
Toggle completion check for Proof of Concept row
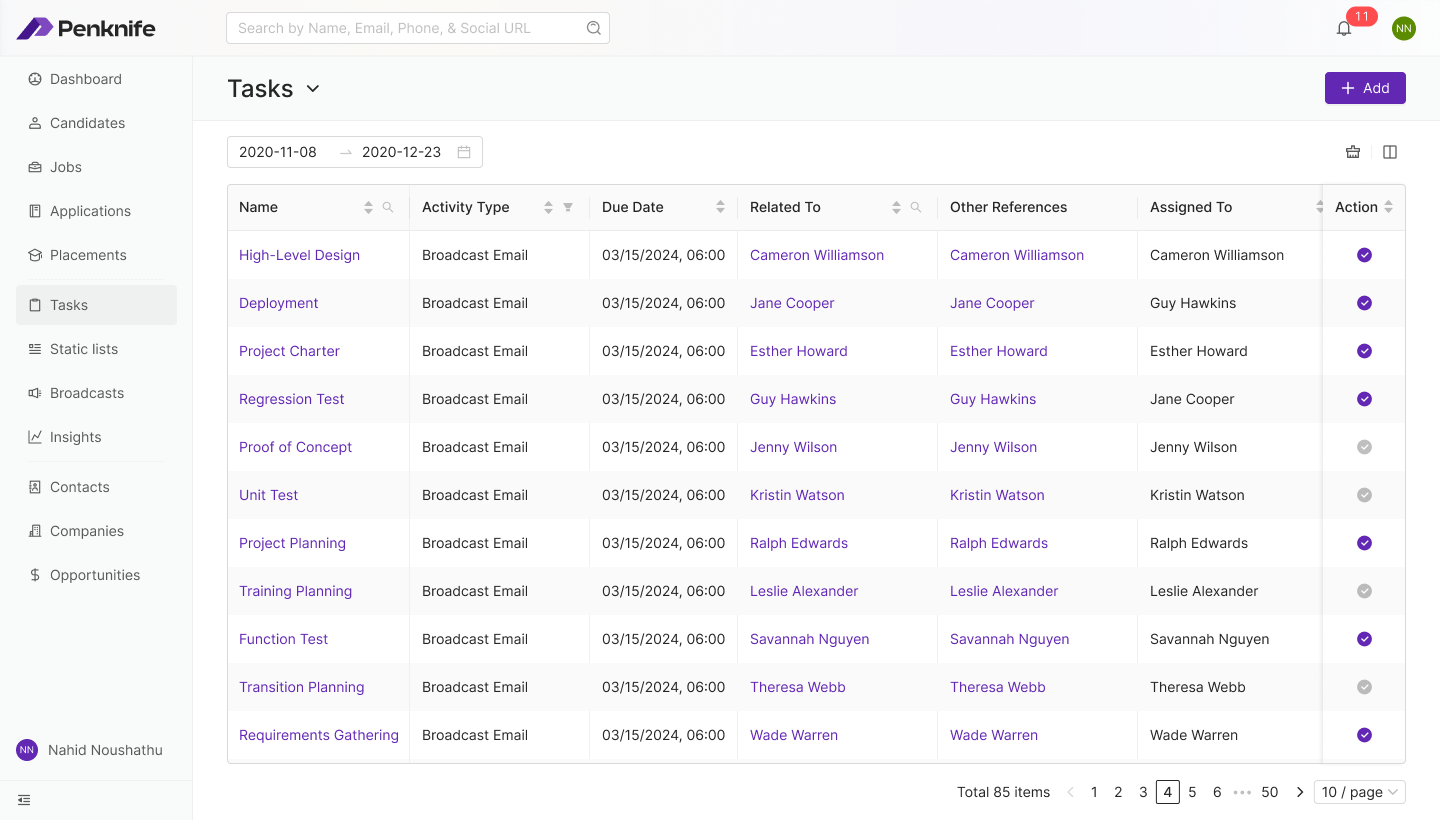(1364, 447)
